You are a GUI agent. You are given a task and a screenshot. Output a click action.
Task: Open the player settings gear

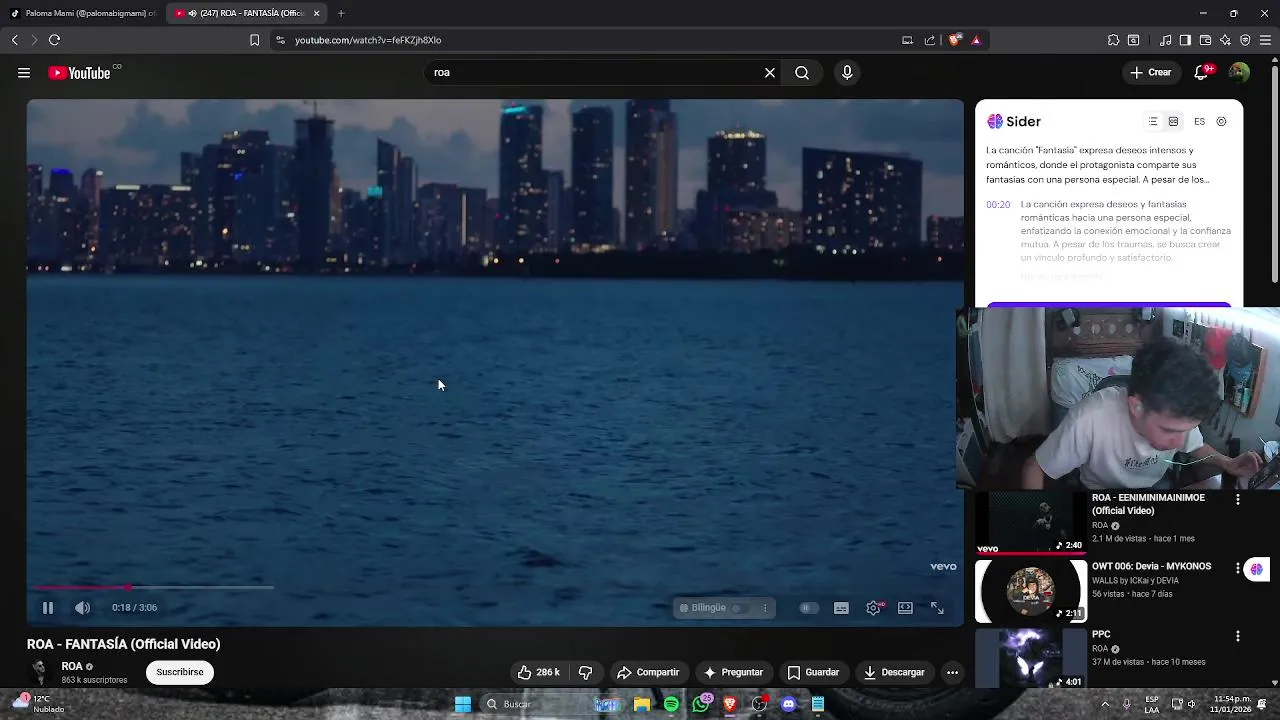tap(873, 608)
